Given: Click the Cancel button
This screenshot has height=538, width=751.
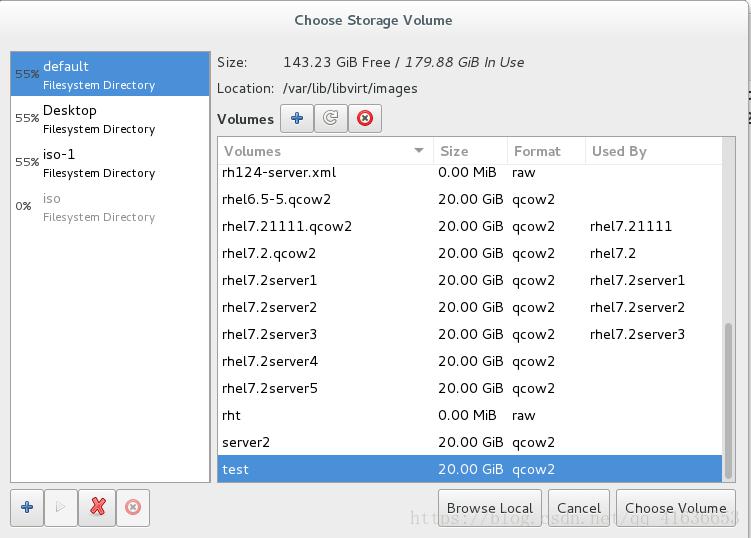Looking at the screenshot, I should 578,508.
